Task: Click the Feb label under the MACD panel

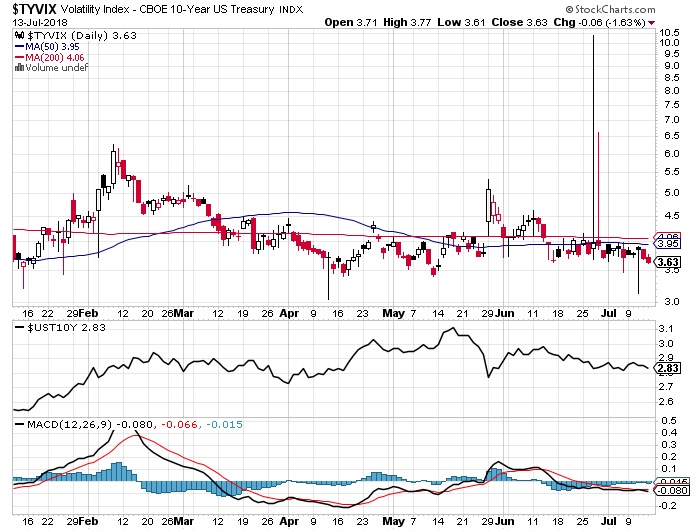Action: tap(89, 521)
